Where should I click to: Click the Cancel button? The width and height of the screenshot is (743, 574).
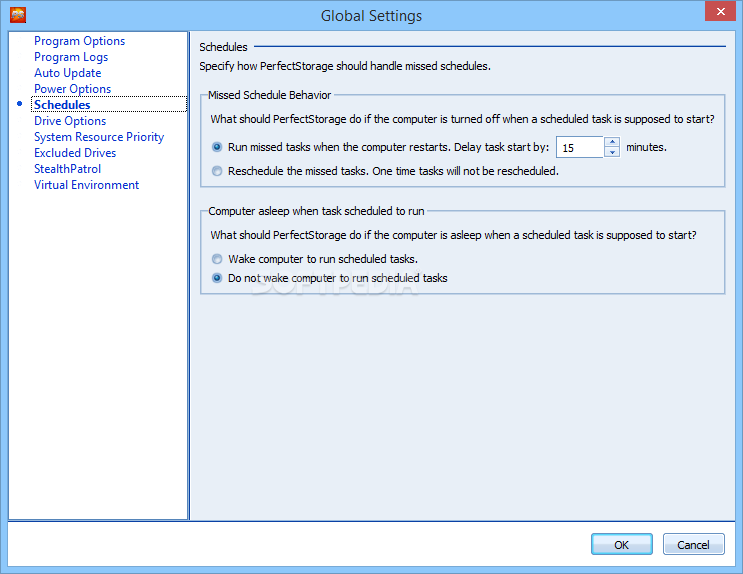tap(693, 544)
